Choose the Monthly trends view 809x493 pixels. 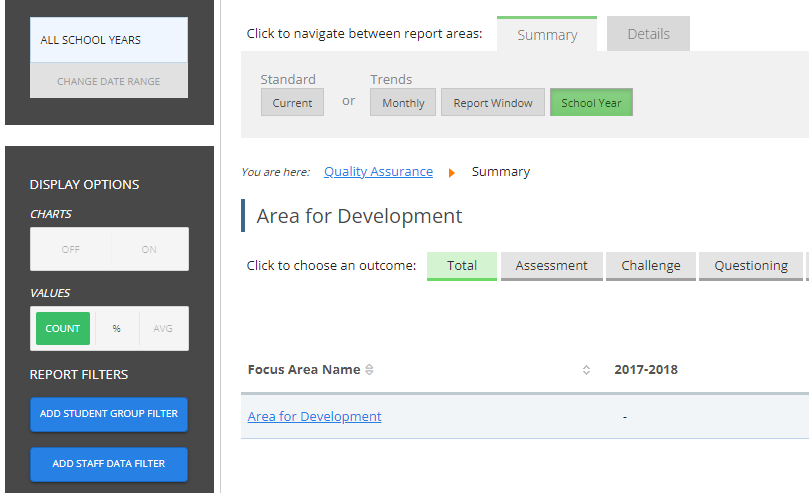point(403,103)
